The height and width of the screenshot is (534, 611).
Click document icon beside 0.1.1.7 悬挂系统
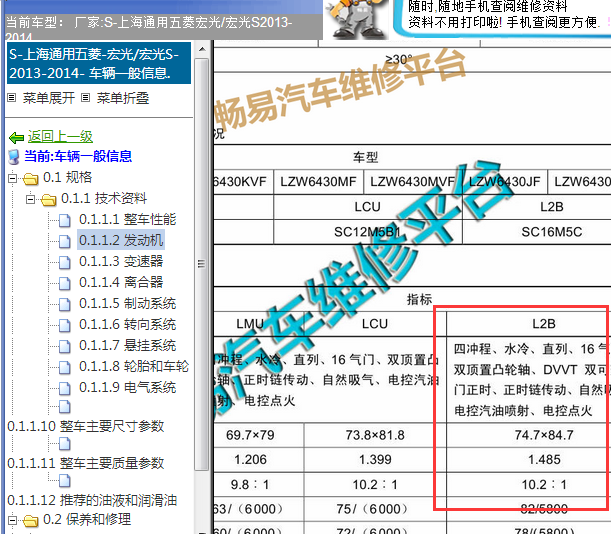tap(65, 347)
